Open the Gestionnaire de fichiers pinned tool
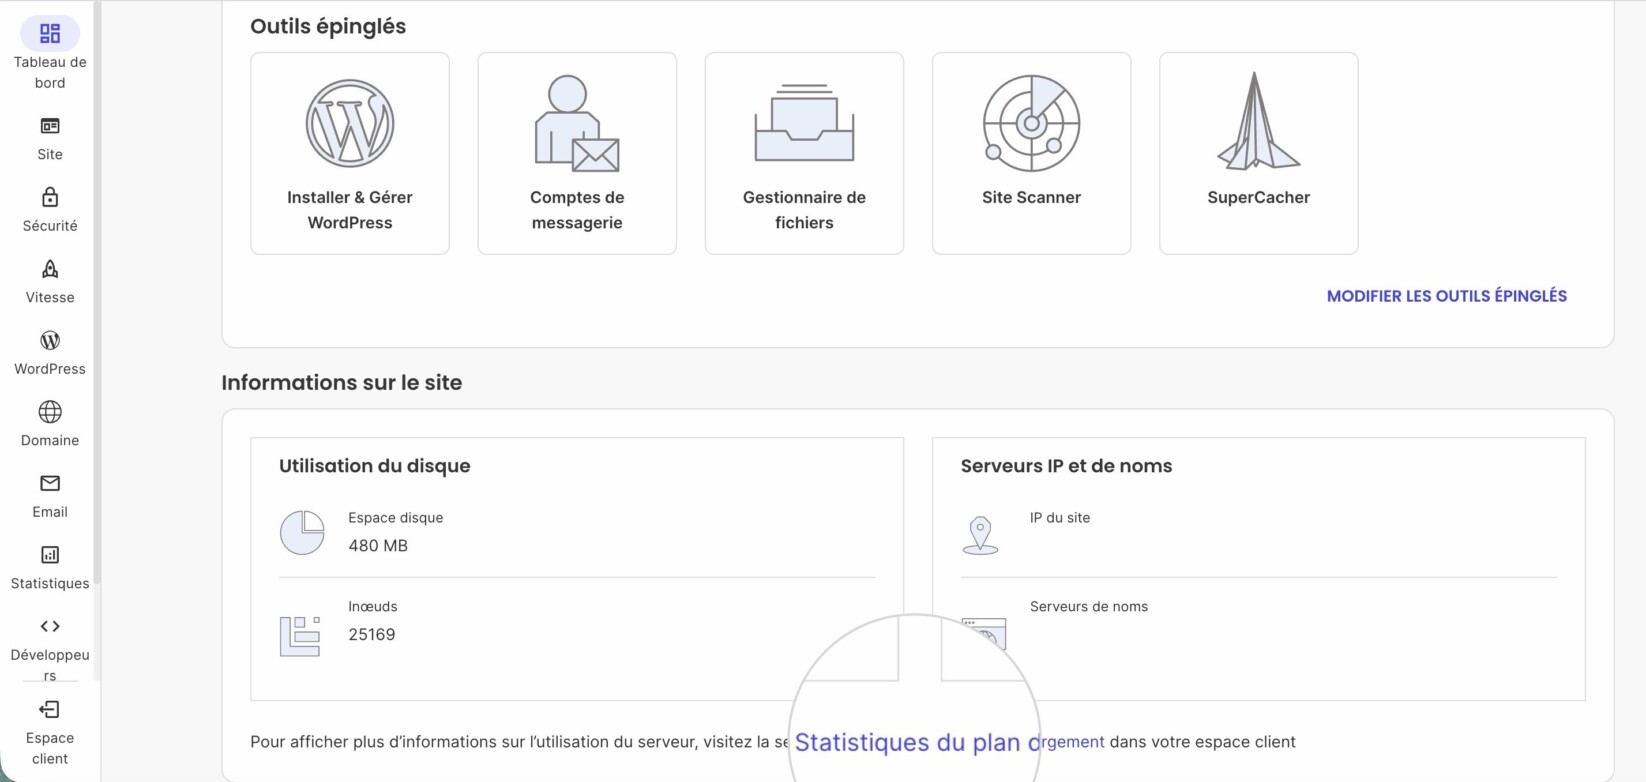1646x782 pixels. click(x=804, y=153)
